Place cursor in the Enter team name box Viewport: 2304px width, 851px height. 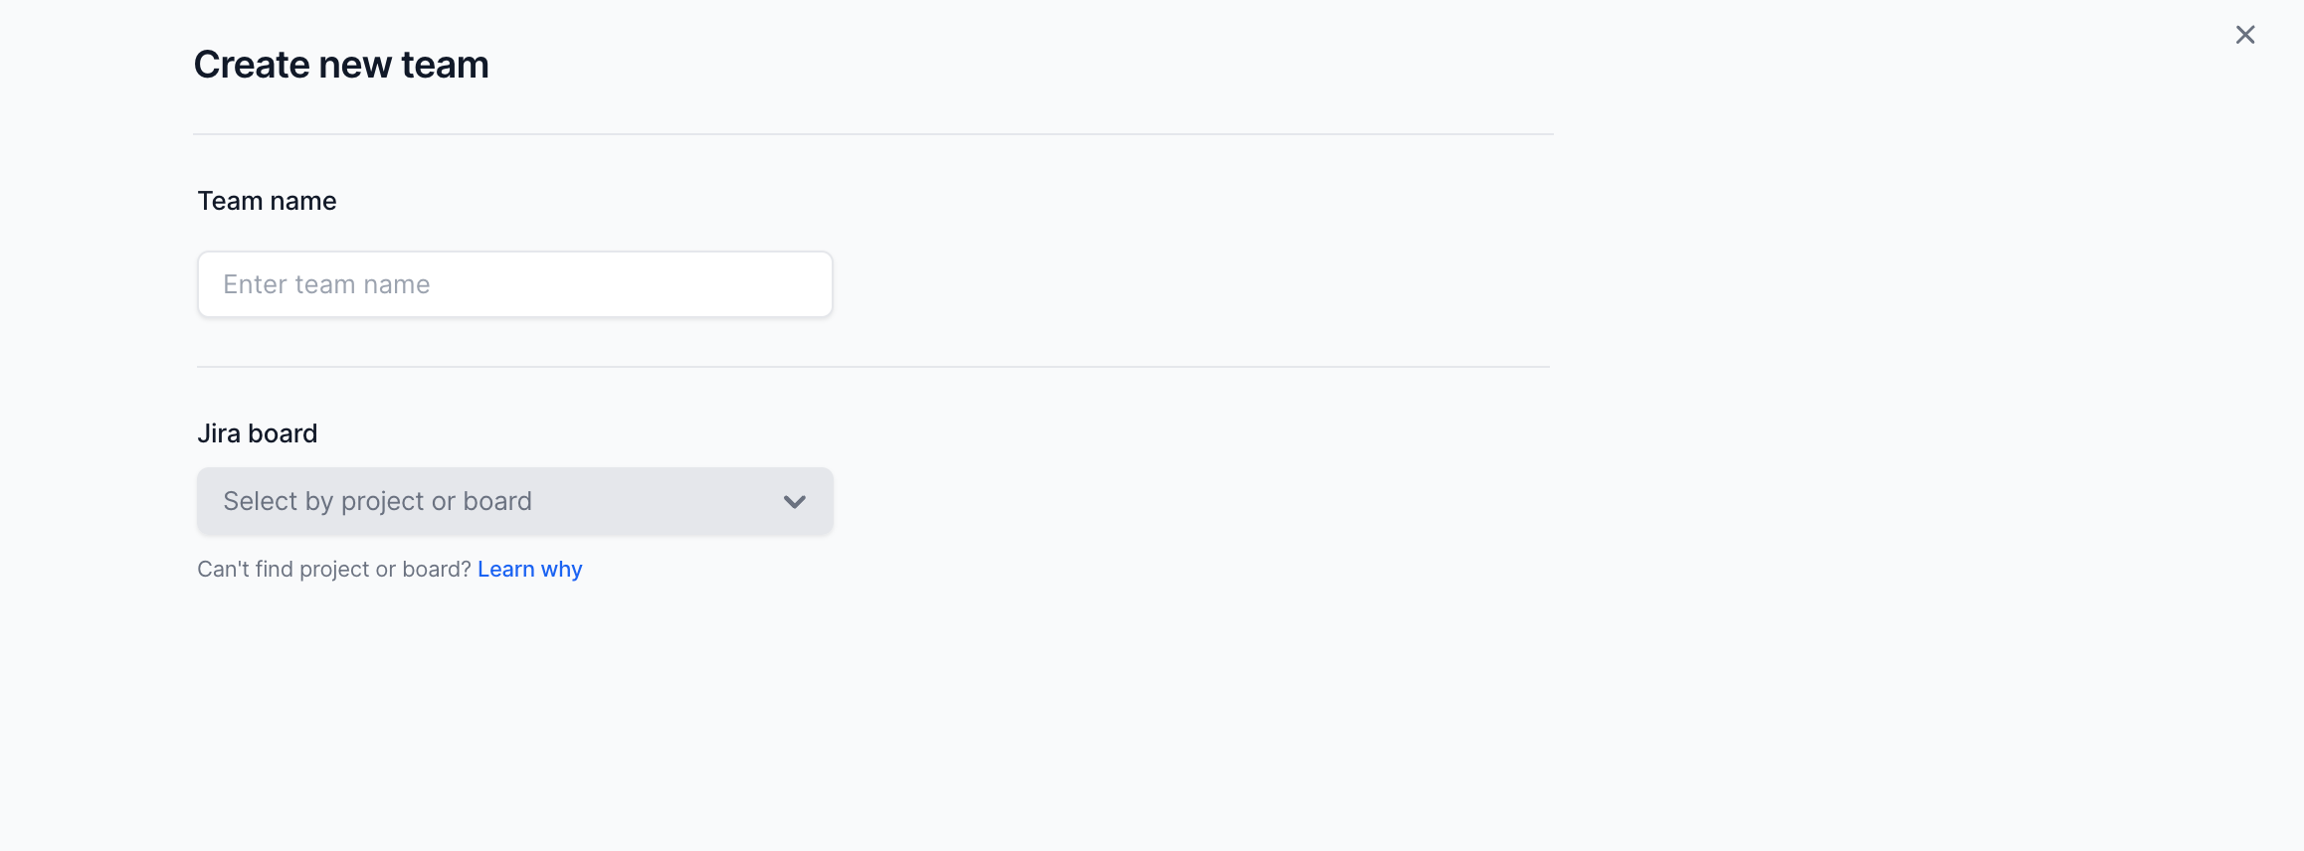(514, 284)
